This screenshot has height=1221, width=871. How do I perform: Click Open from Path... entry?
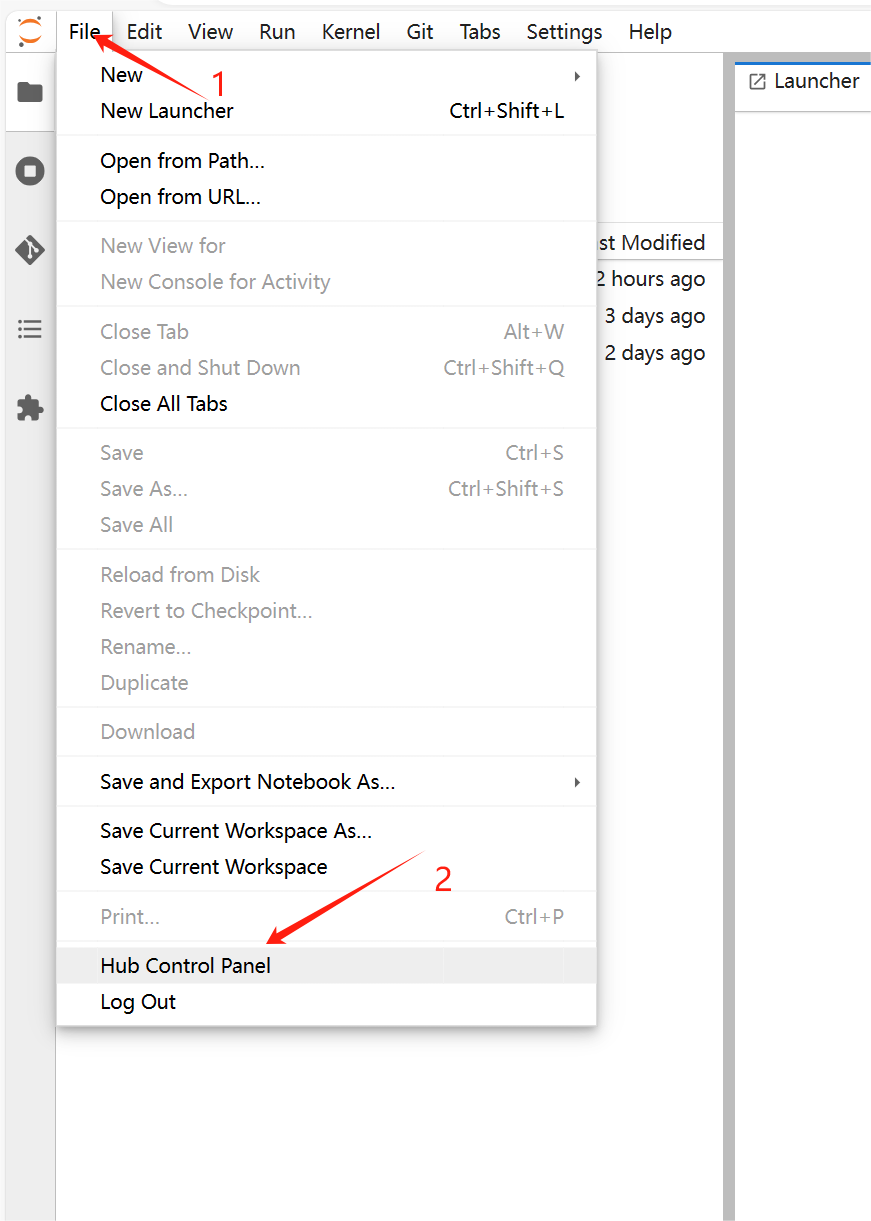(x=182, y=161)
